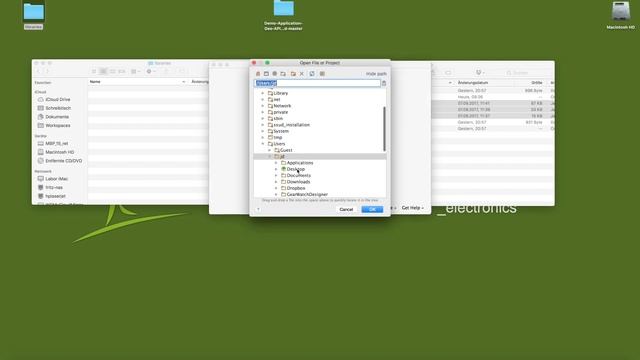Image resolution: width=640 pixels, height=360 pixels.
Task: Go to the Home directory in dialog toolbar
Action: (258, 74)
